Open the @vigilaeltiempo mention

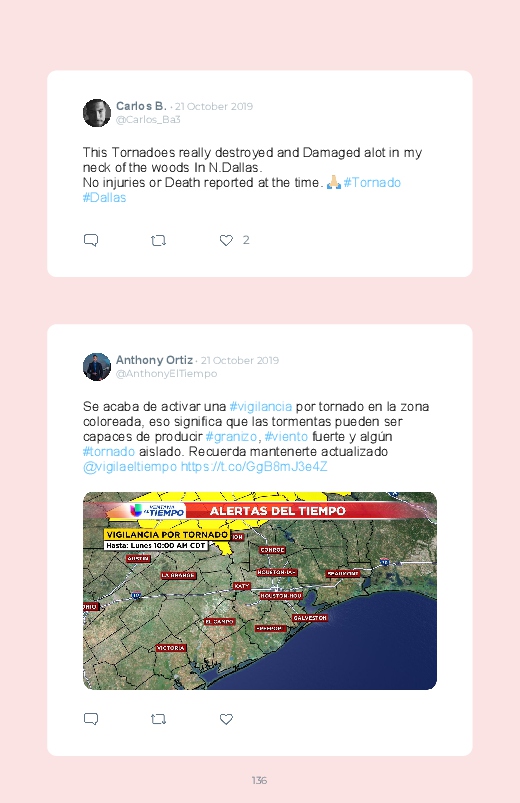point(130,467)
